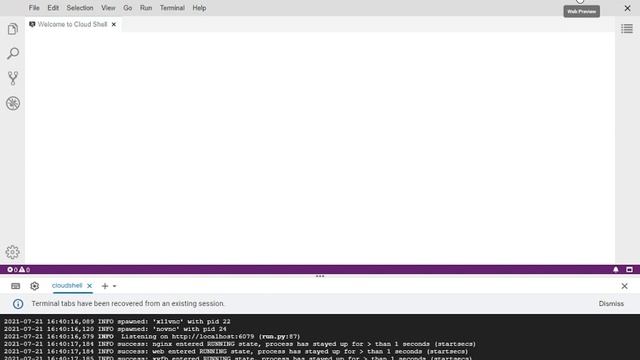Open the Selection menu

[80, 8]
